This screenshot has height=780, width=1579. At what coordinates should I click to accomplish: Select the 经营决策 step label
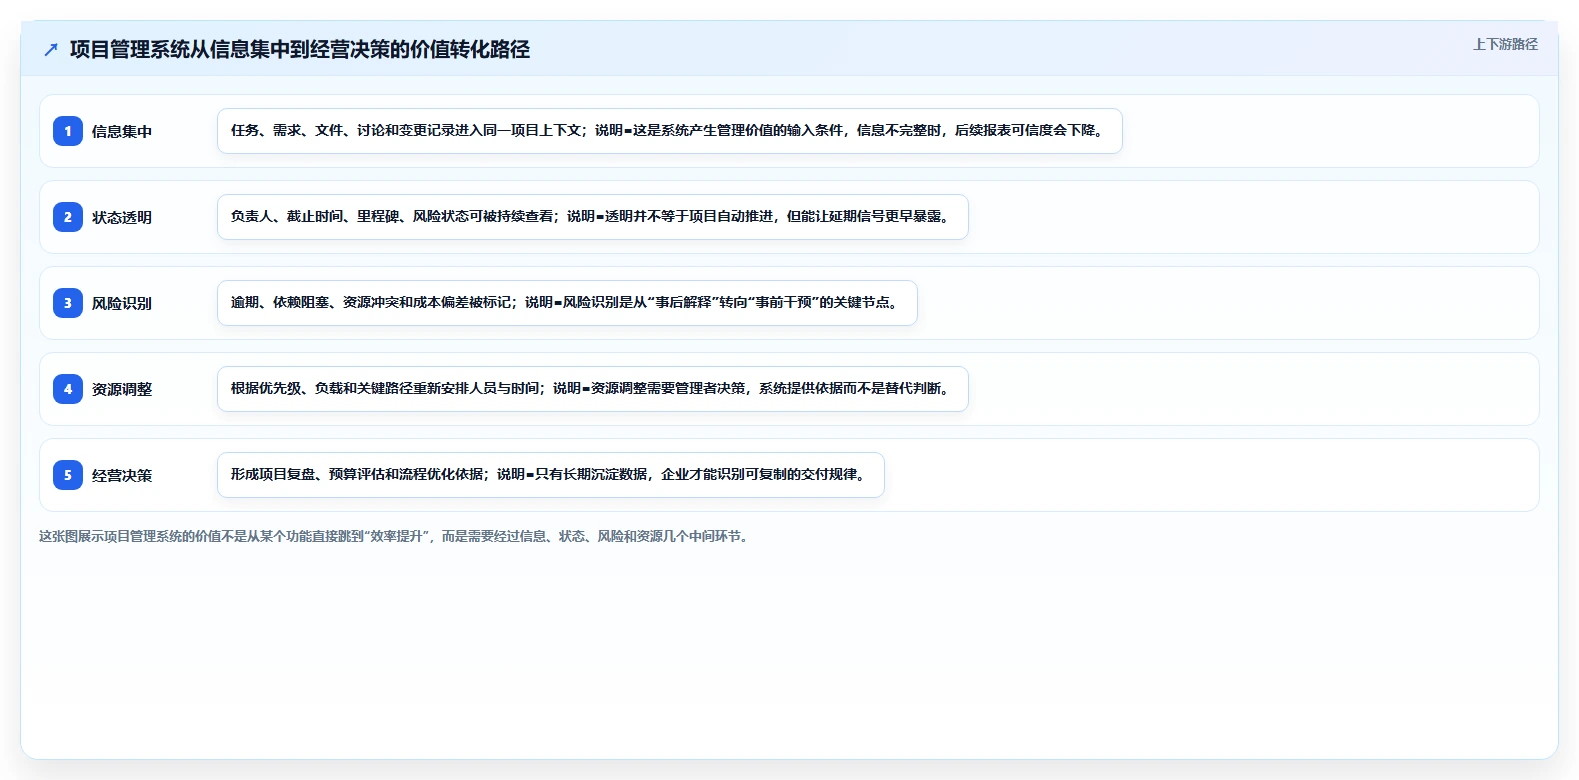(122, 475)
